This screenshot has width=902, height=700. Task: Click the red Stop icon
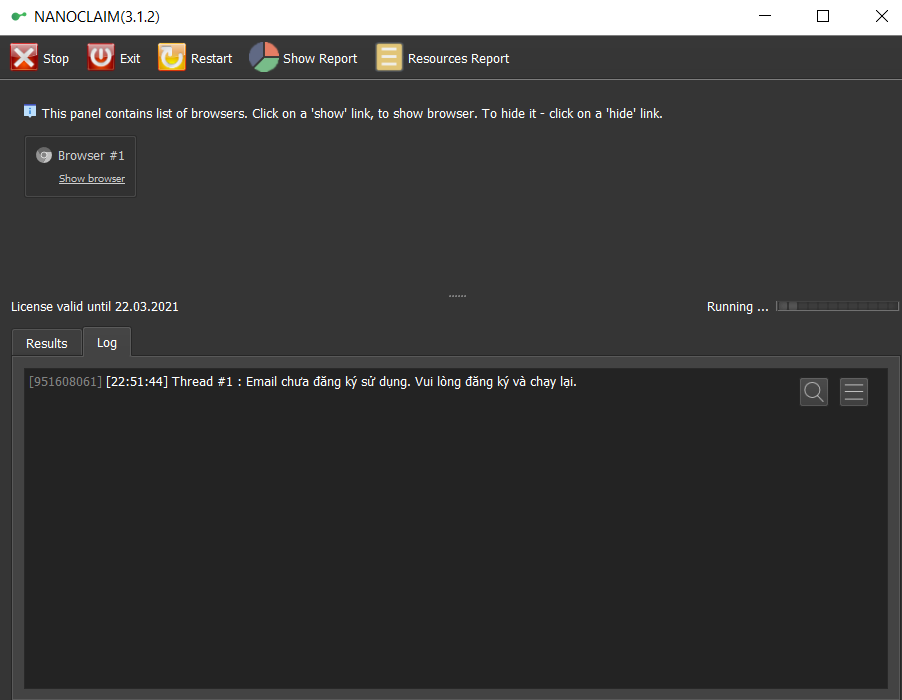pos(24,58)
